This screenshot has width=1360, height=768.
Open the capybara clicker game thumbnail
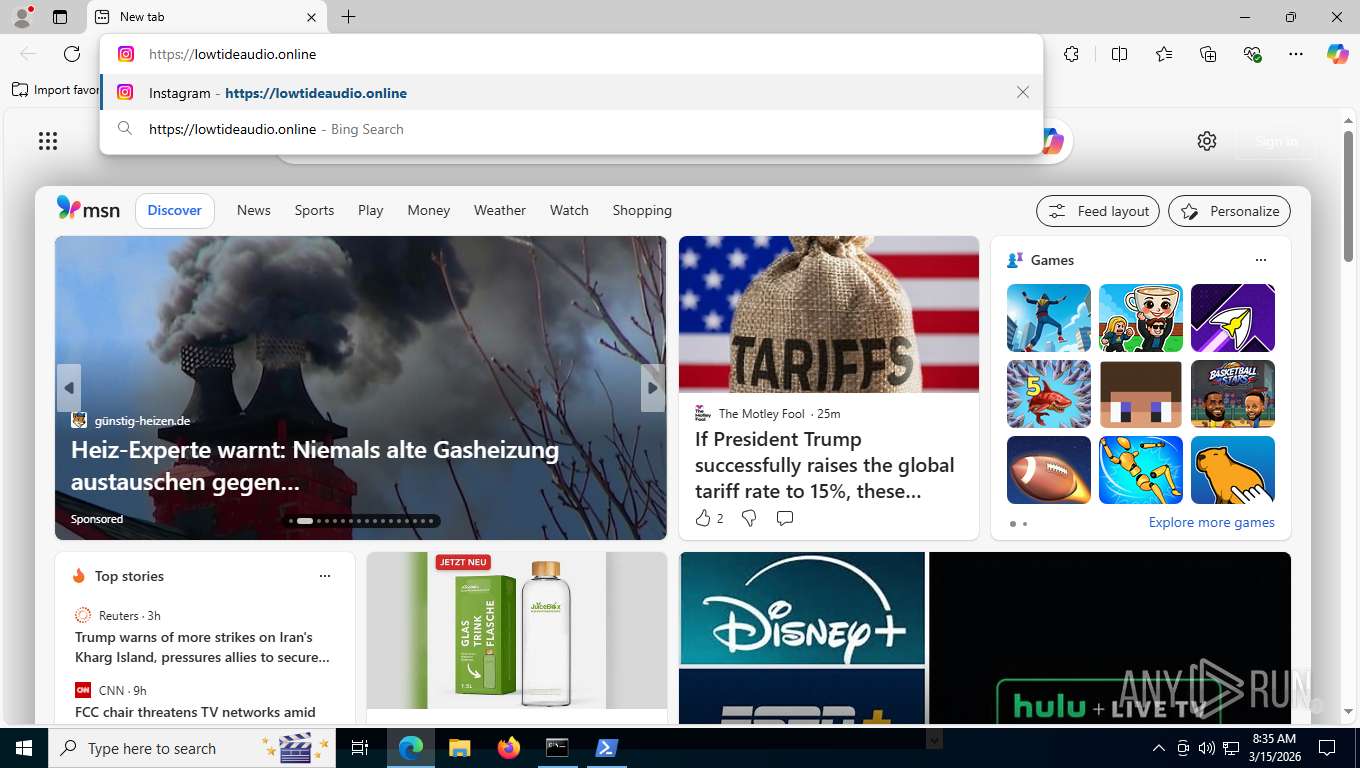[1233, 470]
